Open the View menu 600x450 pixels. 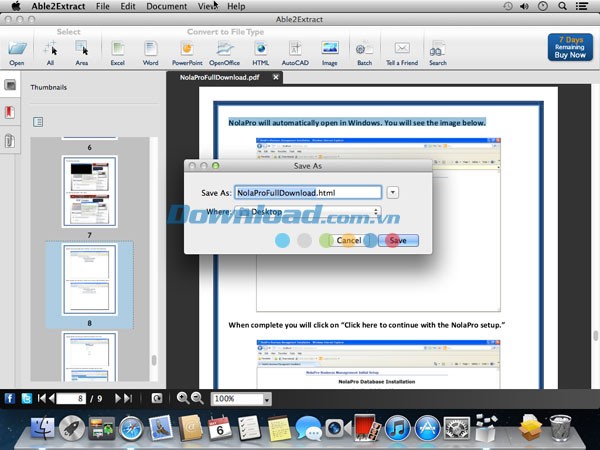[x=207, y=6]
